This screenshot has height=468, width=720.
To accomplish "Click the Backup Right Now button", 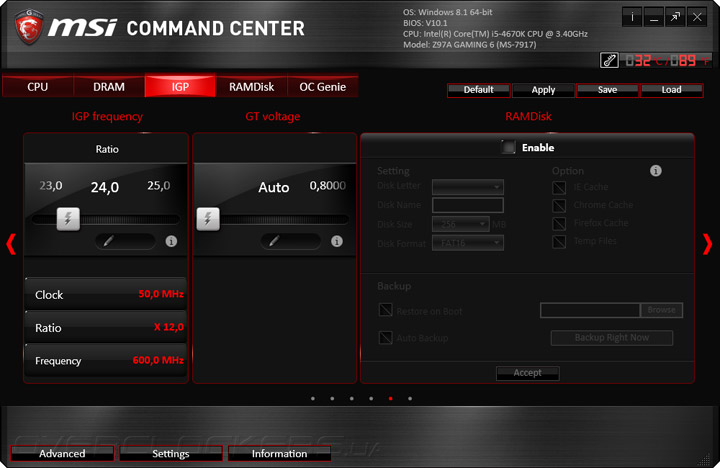I will click(612, 338).
